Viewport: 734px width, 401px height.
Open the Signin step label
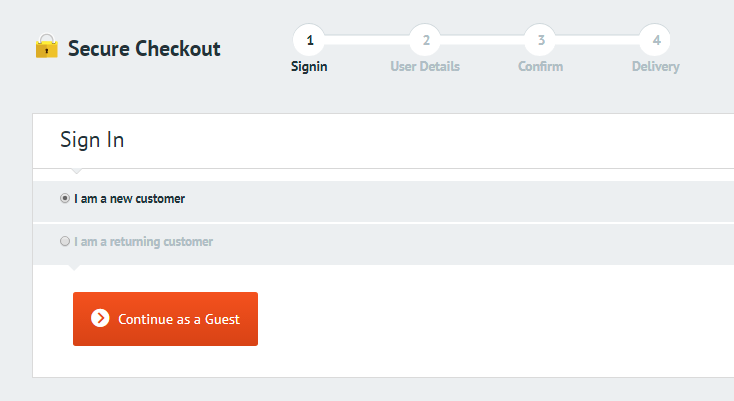(309, 67)
